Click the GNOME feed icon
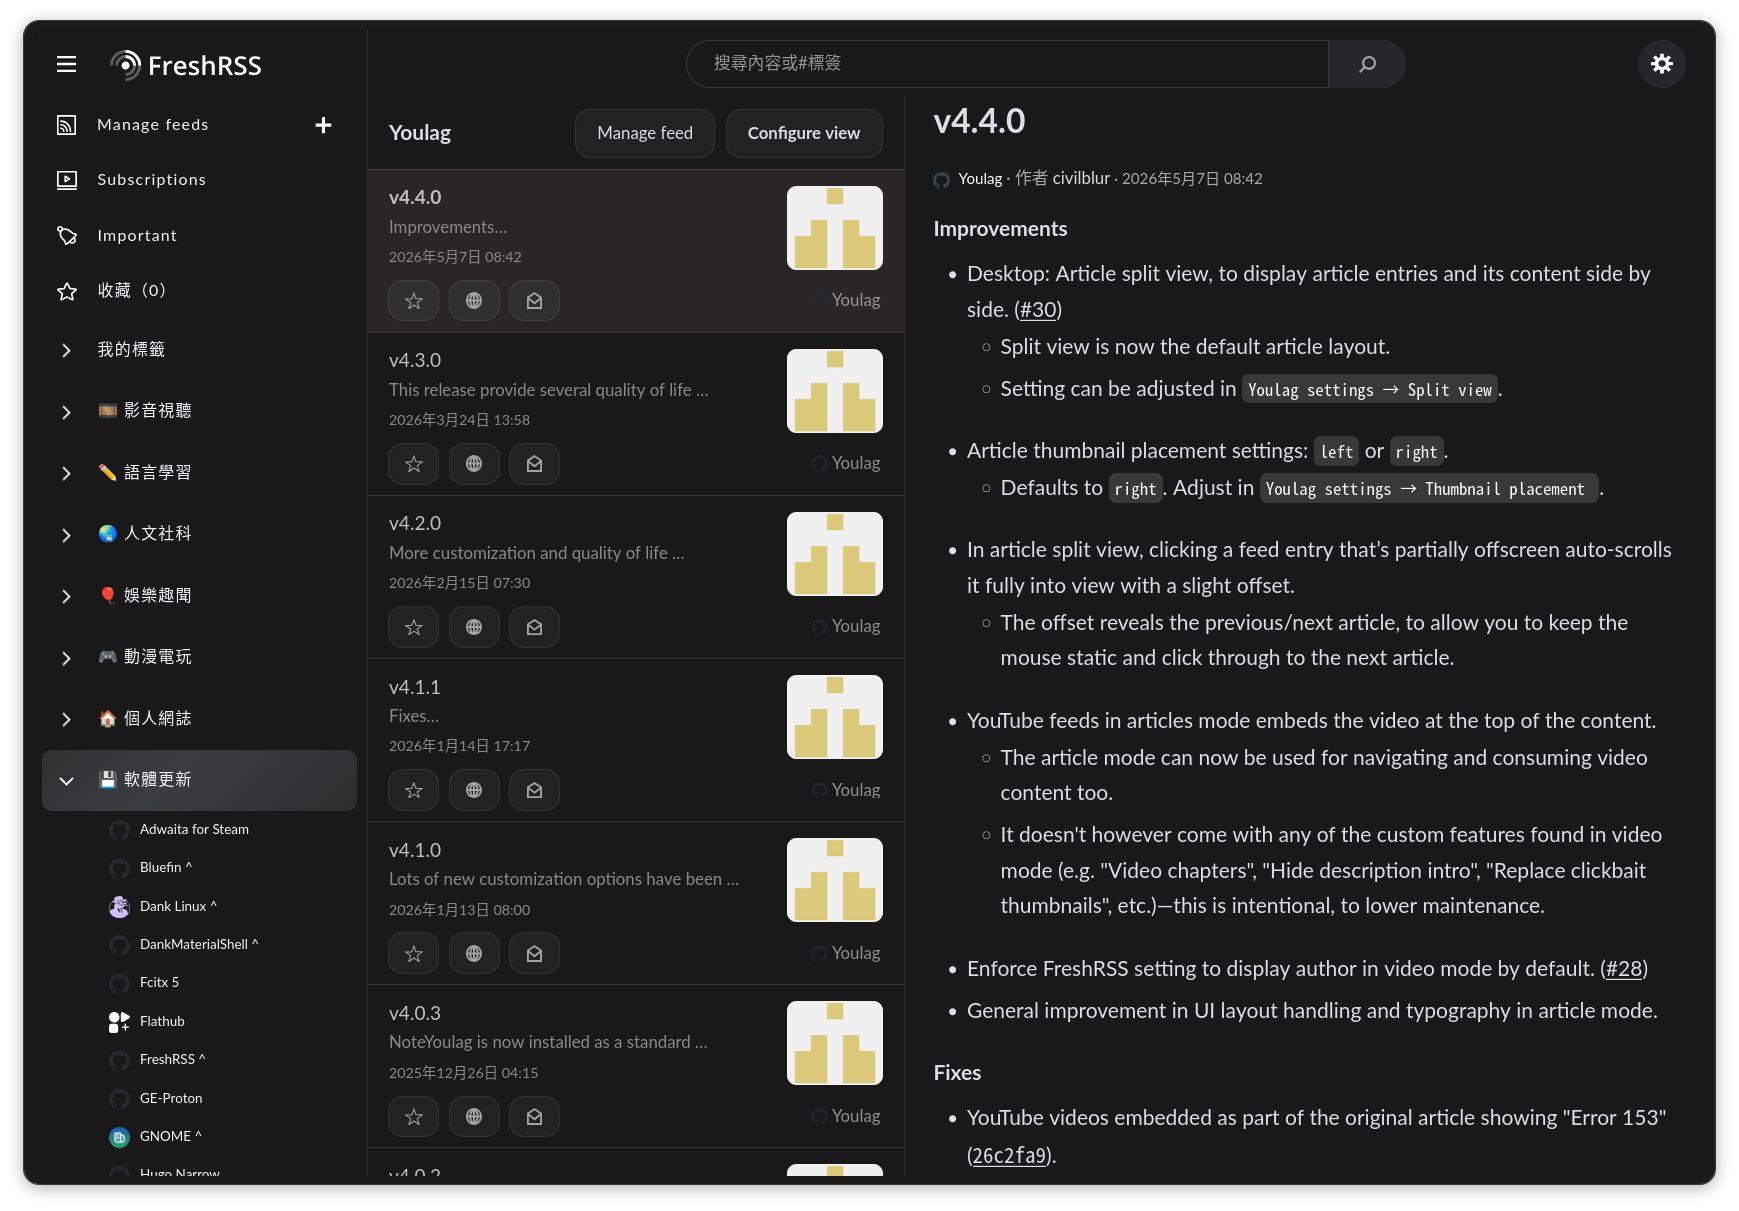Screen dimensions: 1739x1211 (x=119, y=1137)
